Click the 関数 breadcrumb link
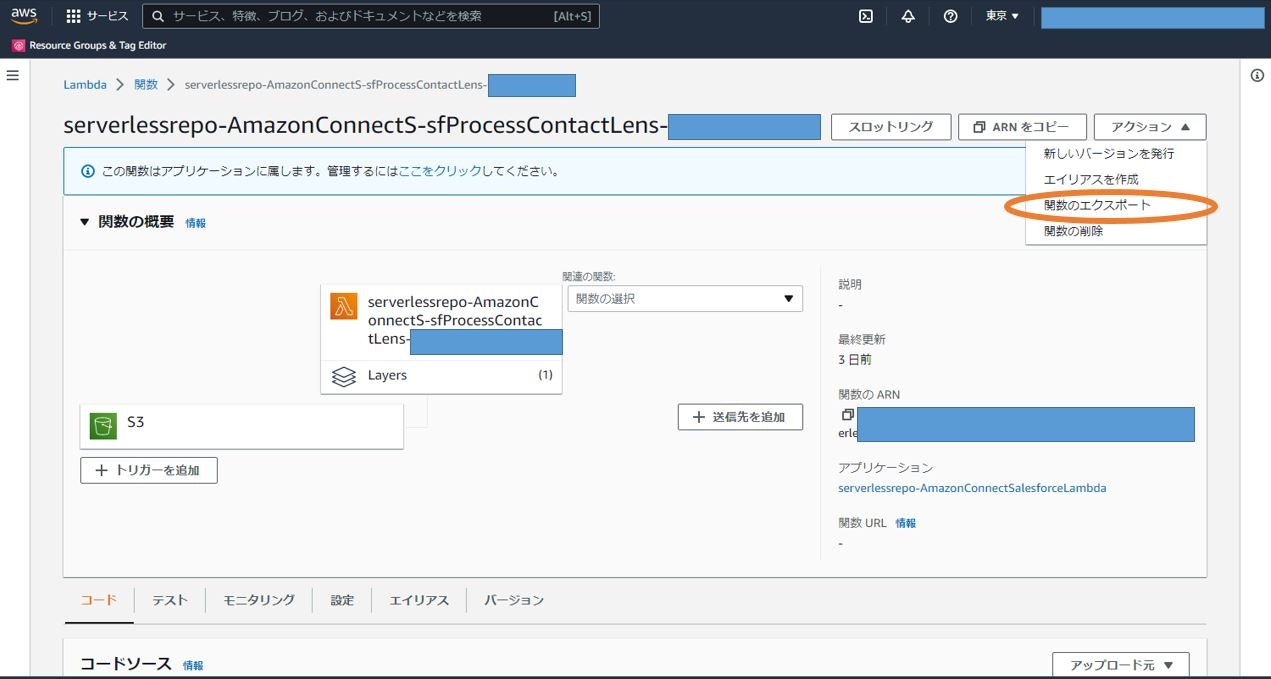This screenshot has height=679, width=1271. [146, 85]
